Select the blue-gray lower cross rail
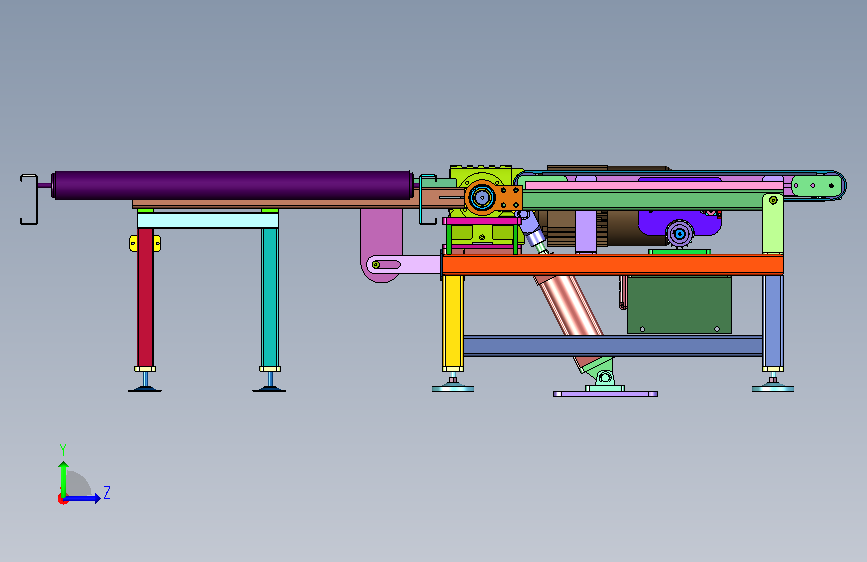 613,346
